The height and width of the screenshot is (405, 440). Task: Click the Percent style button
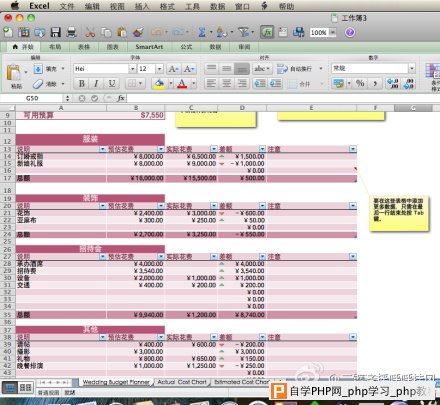coord(360,83)
